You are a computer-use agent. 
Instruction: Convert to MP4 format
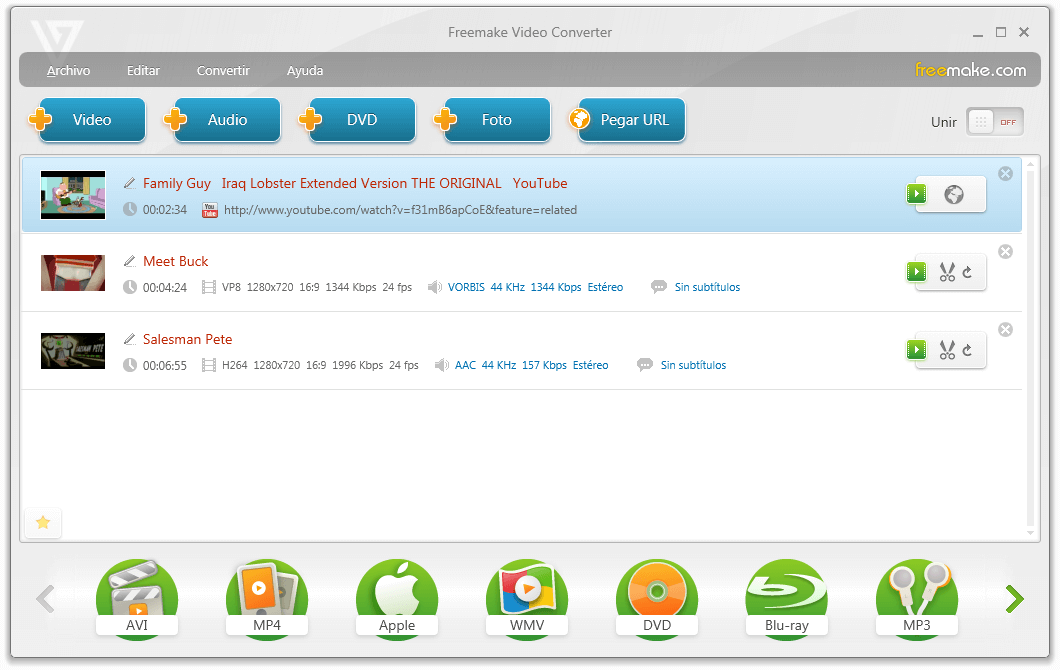(x=267, y=598)
